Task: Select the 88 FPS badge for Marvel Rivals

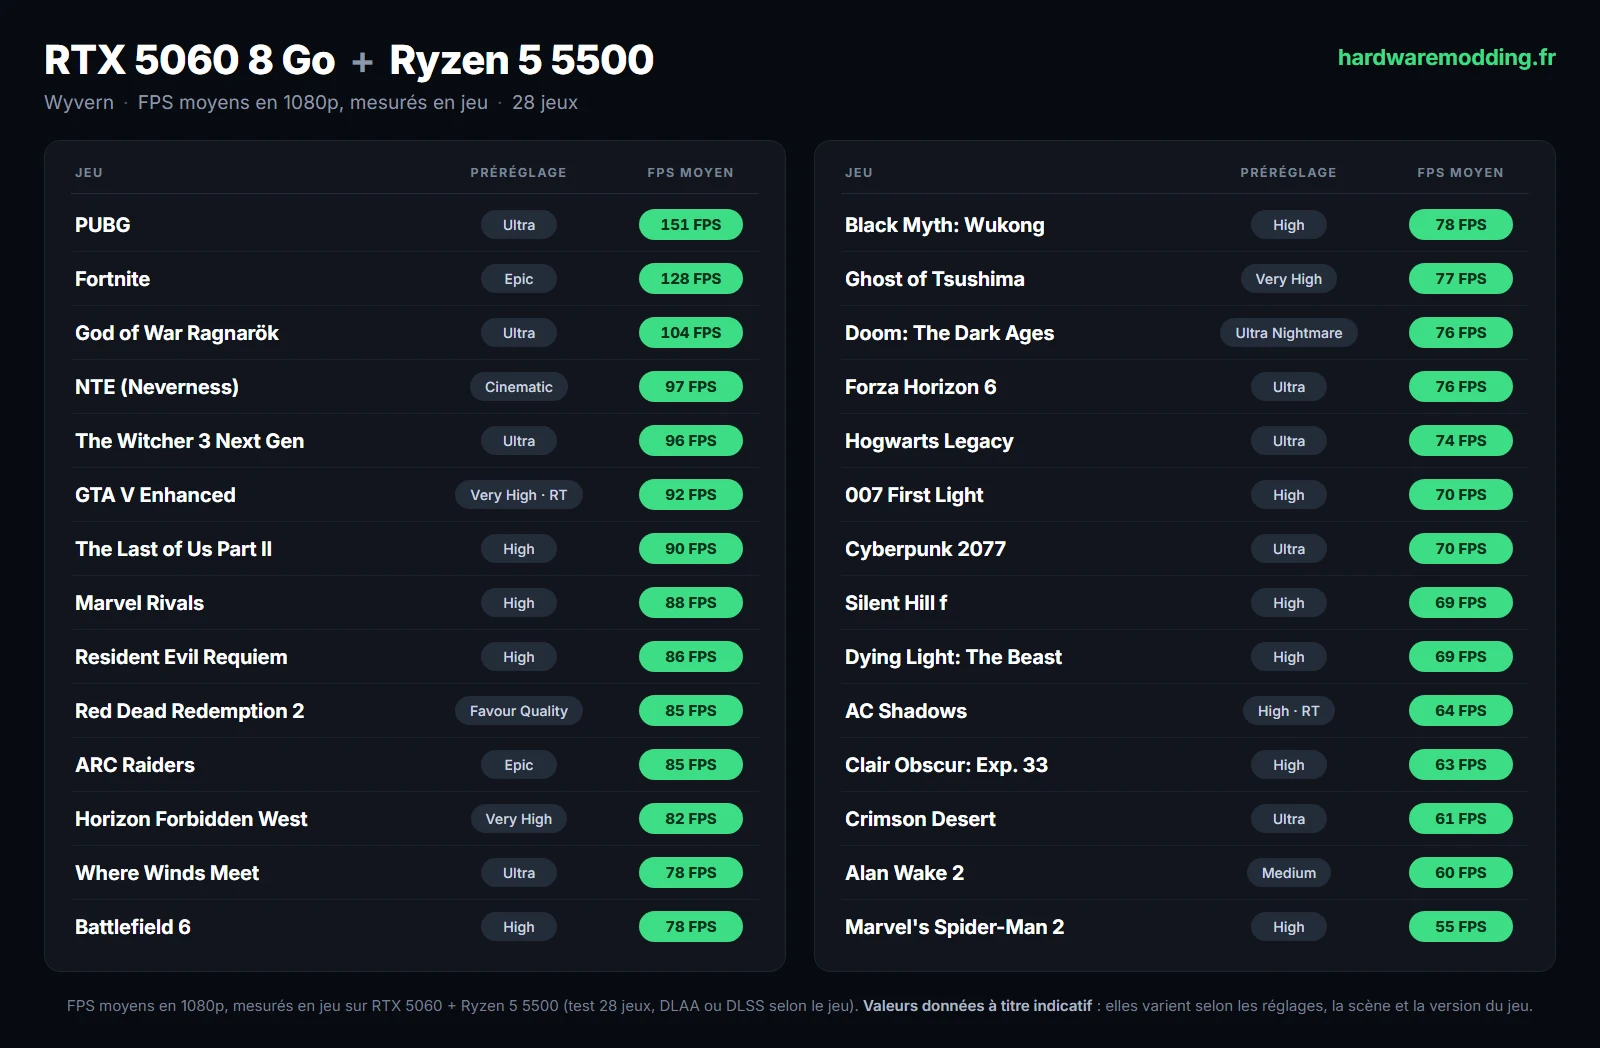Action: (691, 603)
